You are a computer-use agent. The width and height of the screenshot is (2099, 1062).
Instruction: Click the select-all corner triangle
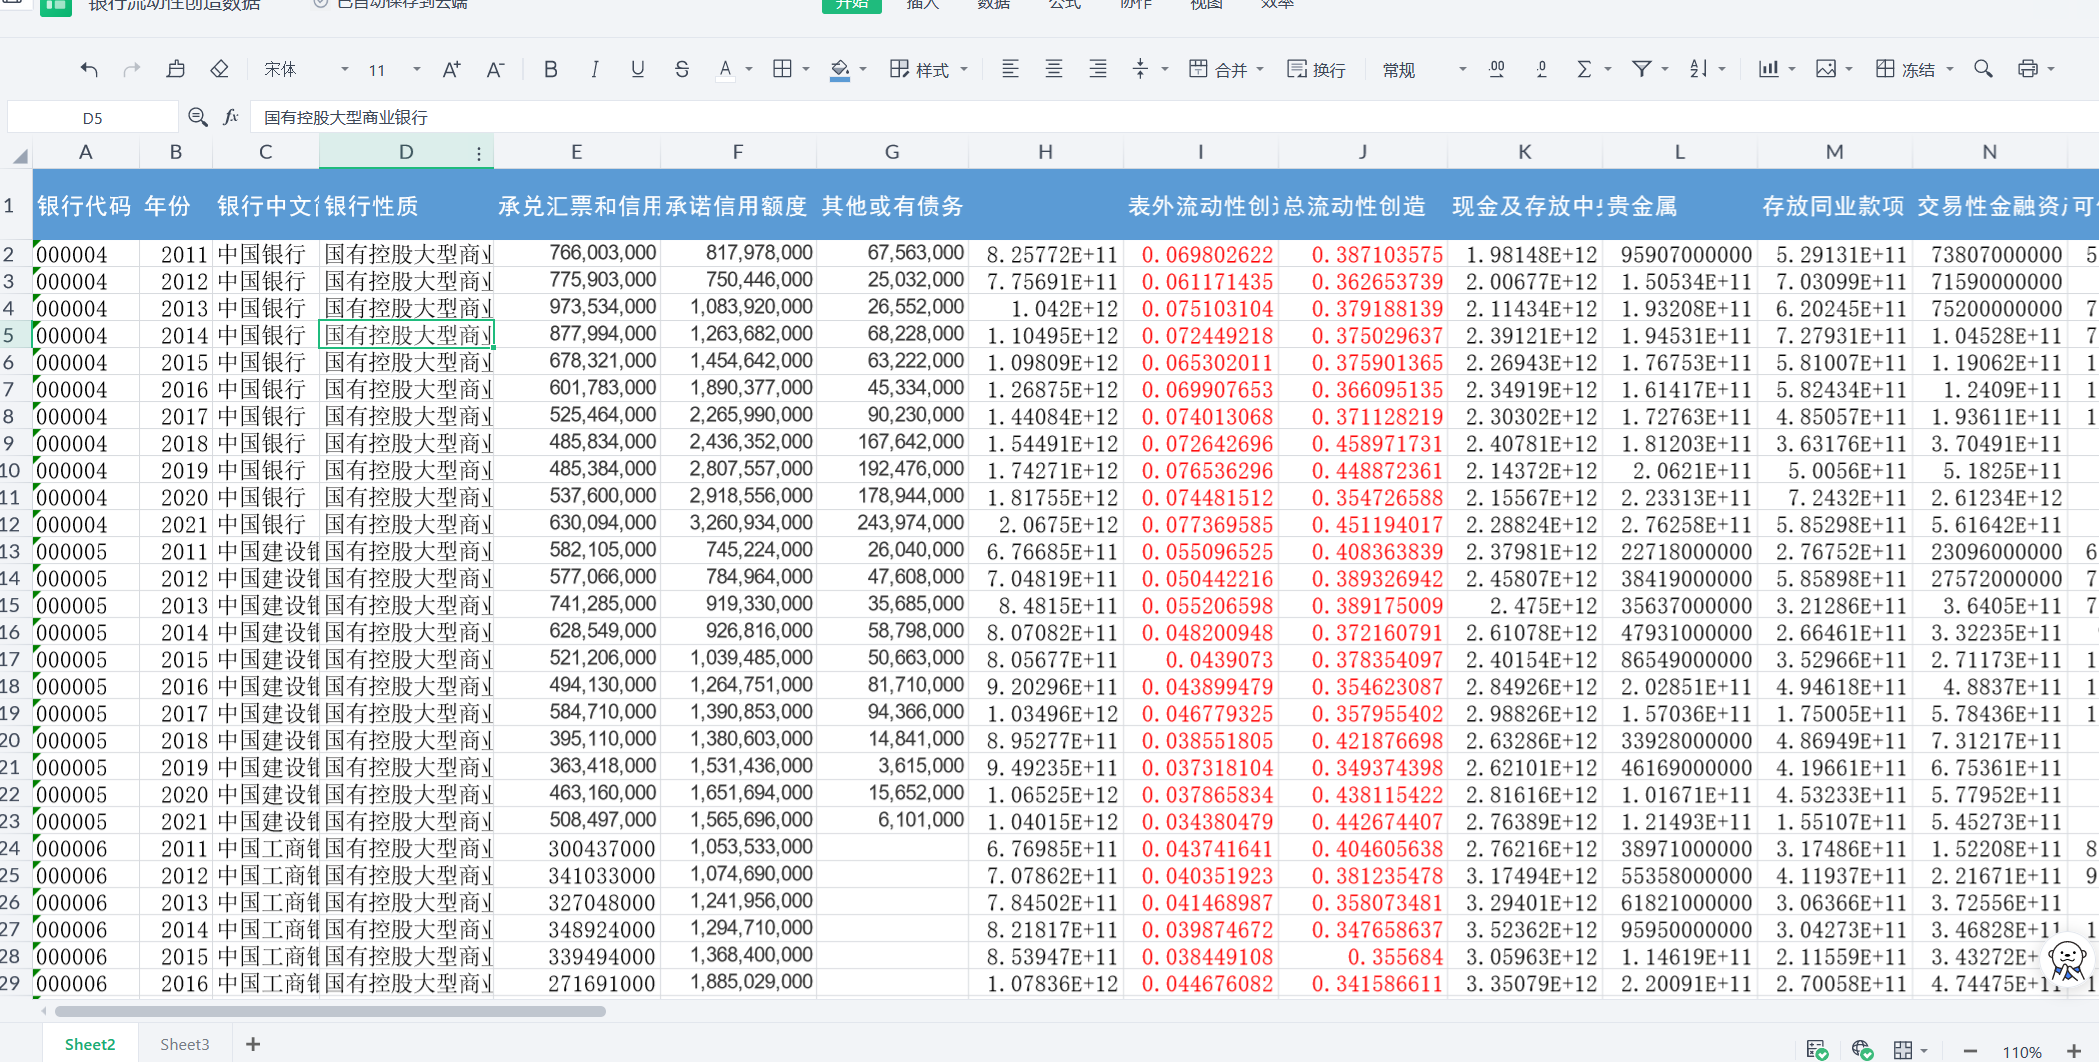[19, 155]
